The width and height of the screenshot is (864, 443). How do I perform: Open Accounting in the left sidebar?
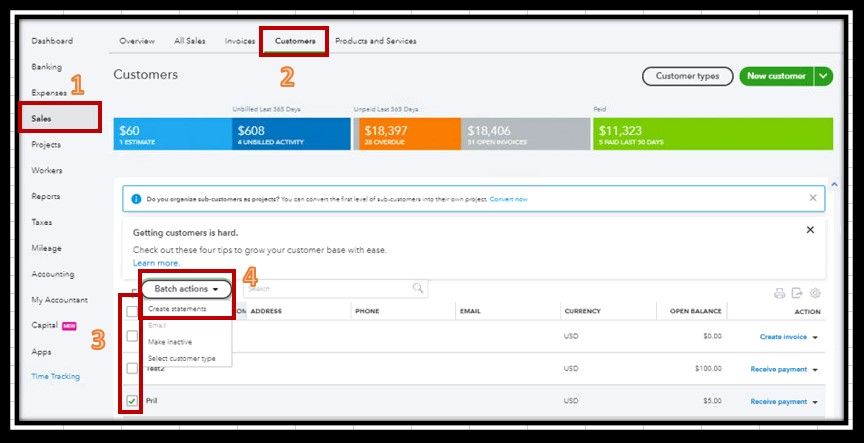(x=52, y=274)
